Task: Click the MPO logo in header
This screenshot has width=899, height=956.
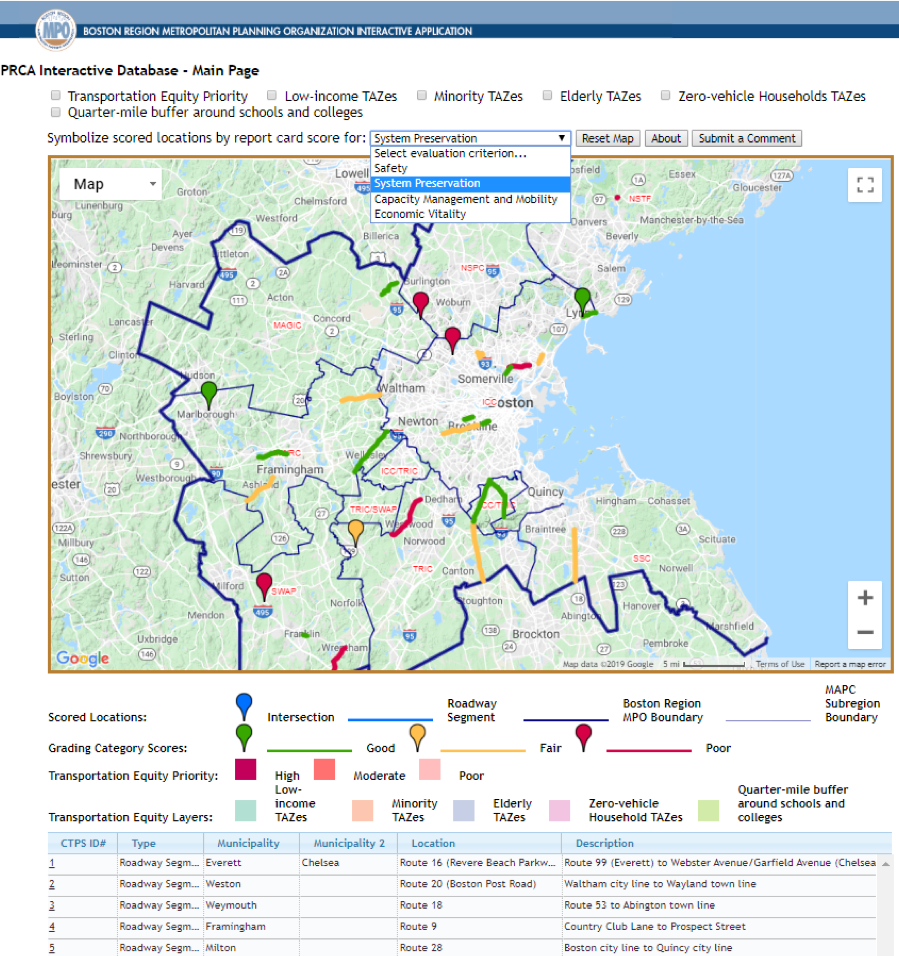Action: (54, 31)
